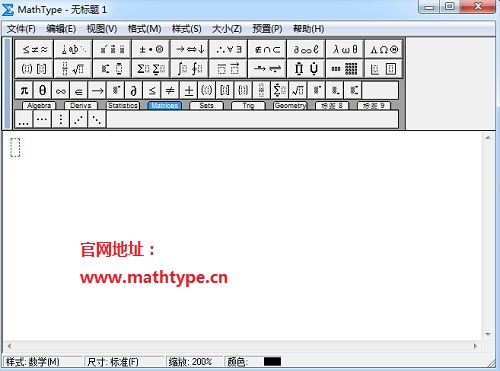Switch to the Sets tab
Screen dimensions: 500x371
coord(206,106)
